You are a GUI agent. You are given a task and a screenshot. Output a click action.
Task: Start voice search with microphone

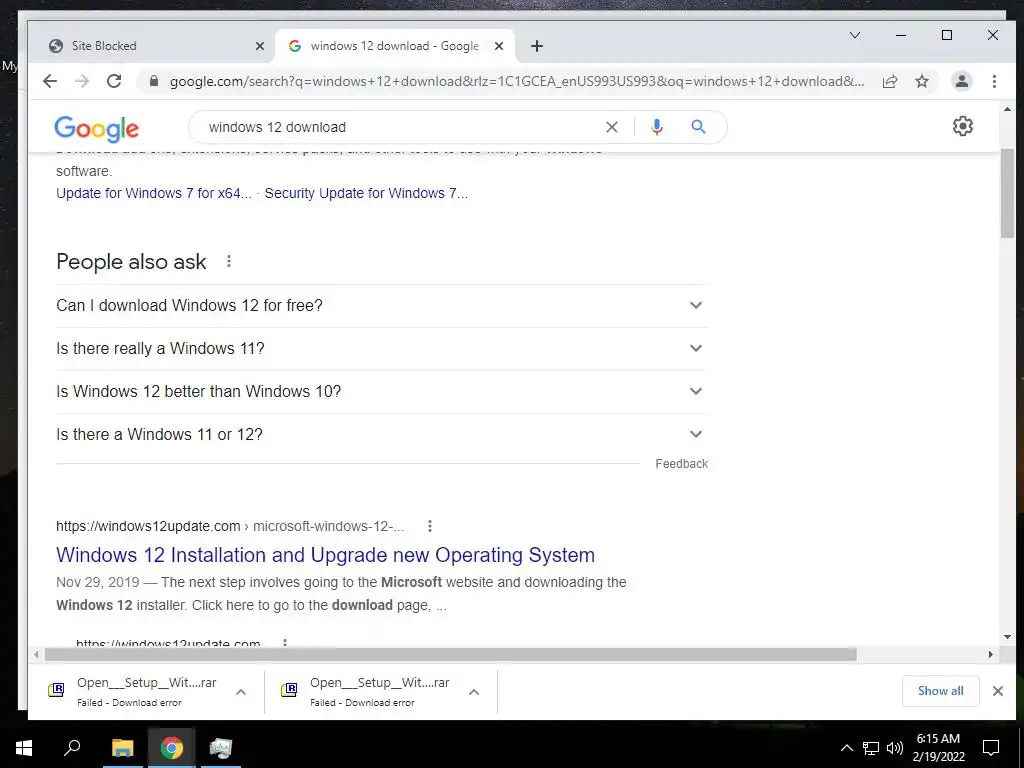click(x=656, y=127)
